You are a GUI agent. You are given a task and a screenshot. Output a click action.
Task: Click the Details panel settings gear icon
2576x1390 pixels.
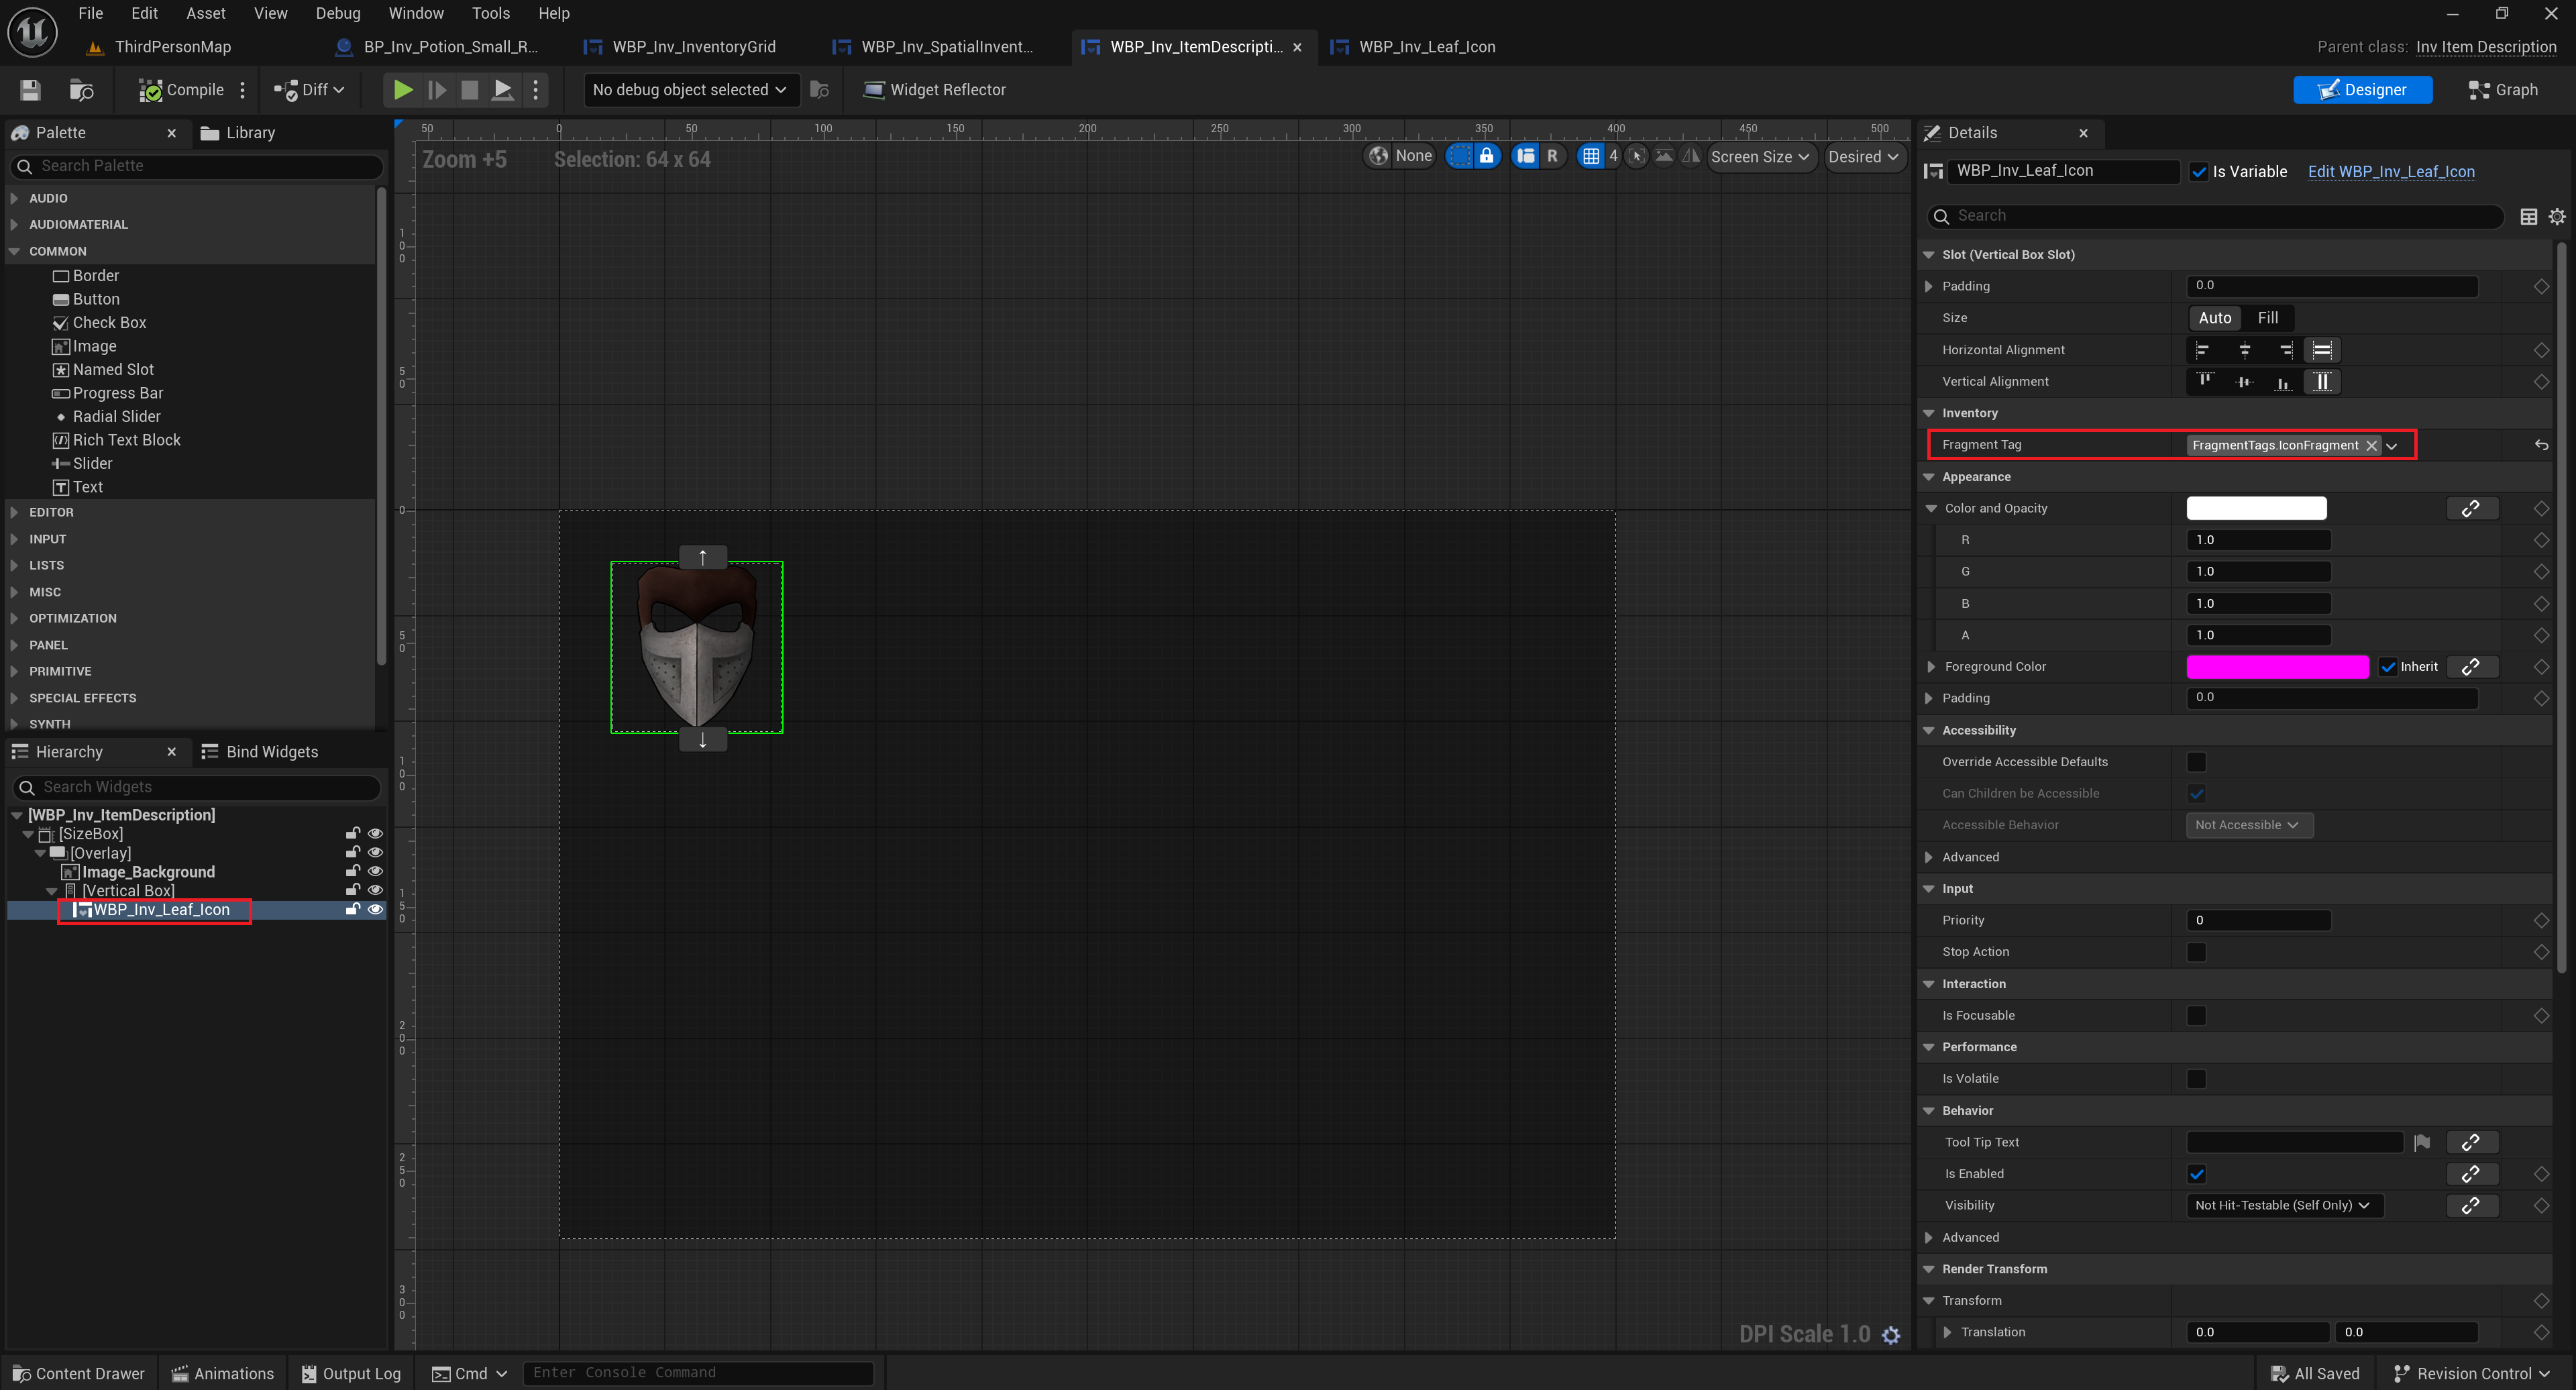coord(2556,216)
